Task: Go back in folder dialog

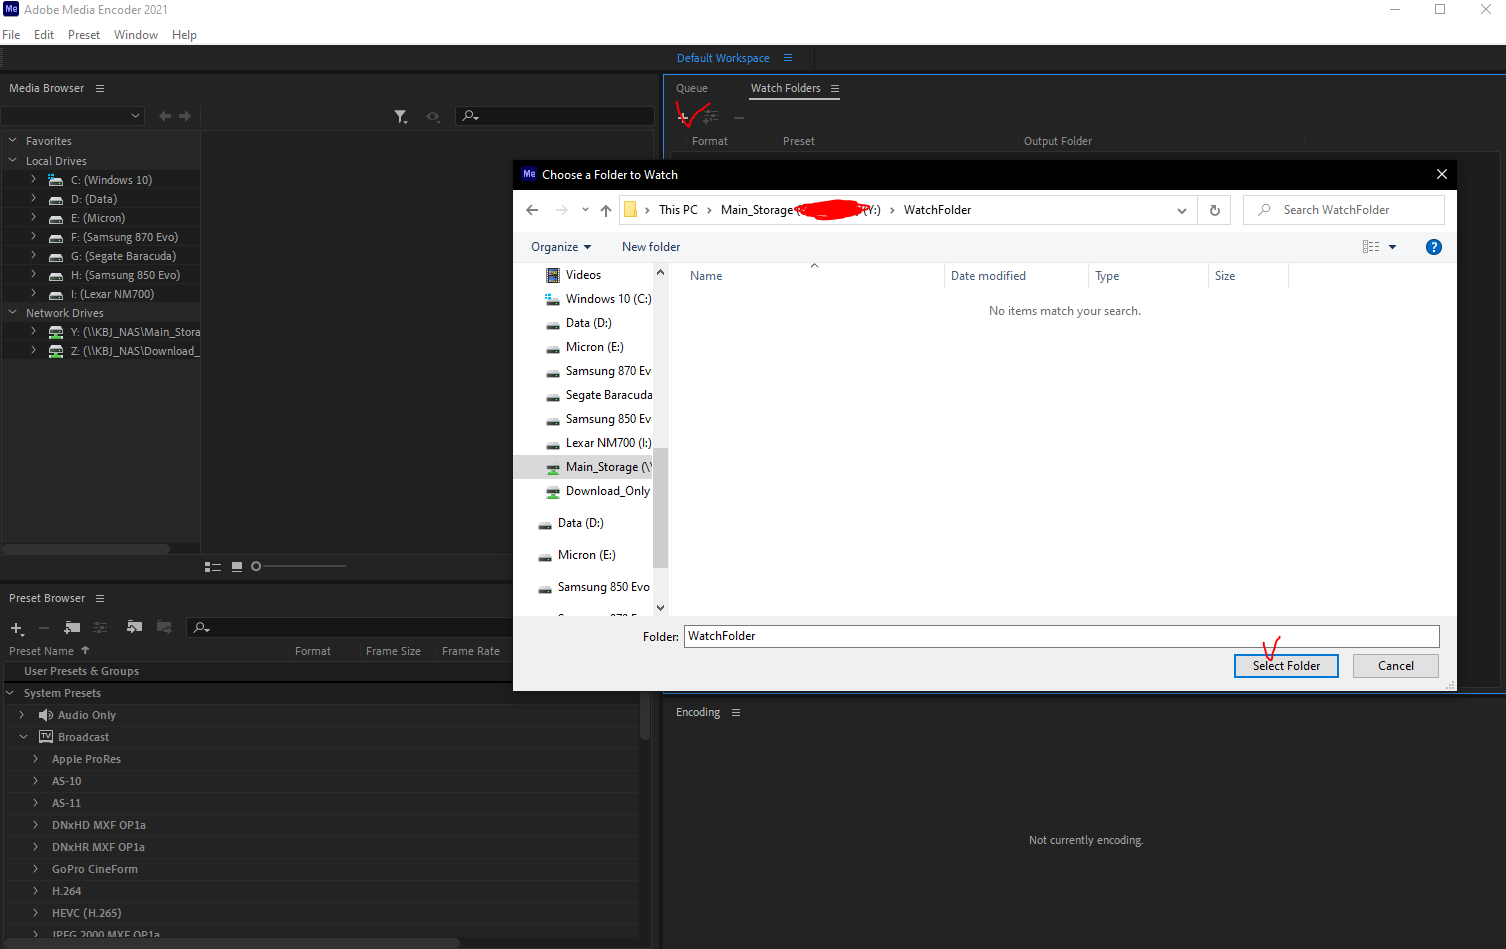Action: pyautogui.click(x=532, y=210)
